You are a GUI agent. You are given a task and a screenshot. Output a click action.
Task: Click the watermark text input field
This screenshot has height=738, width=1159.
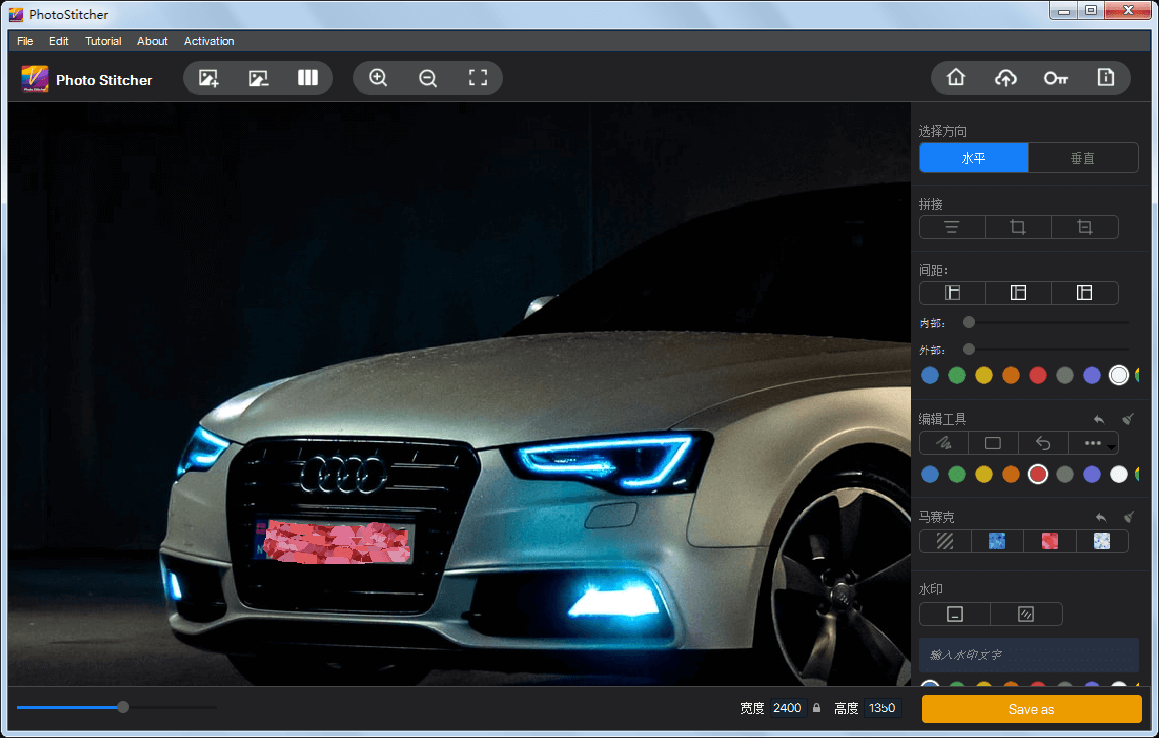[x=1028, y=654]
